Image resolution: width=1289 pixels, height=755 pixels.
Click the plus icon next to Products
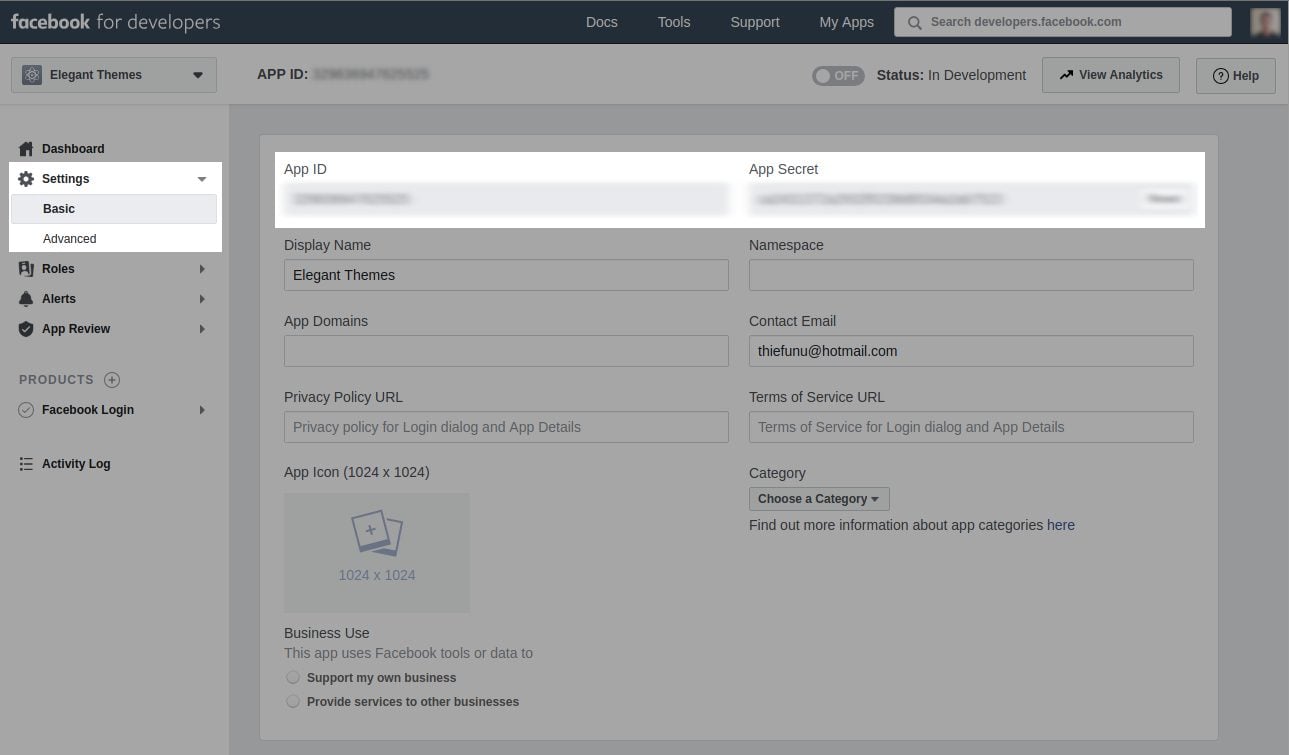[110, 379]
